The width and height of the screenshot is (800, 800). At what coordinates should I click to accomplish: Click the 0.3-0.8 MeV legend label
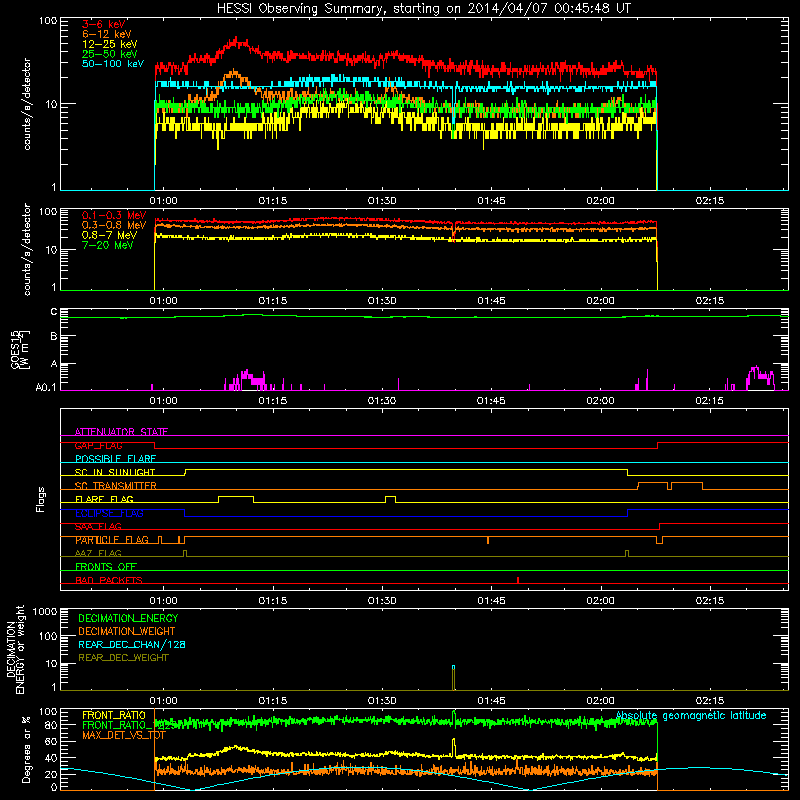tap(114, 225)
